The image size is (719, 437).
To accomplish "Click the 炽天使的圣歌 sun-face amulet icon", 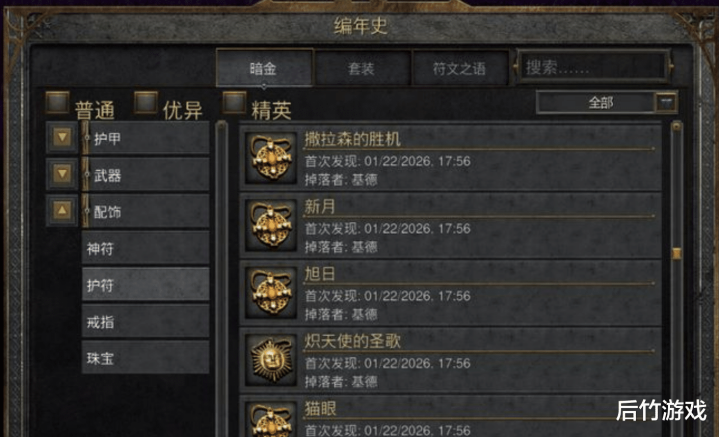I will [271, 360].
